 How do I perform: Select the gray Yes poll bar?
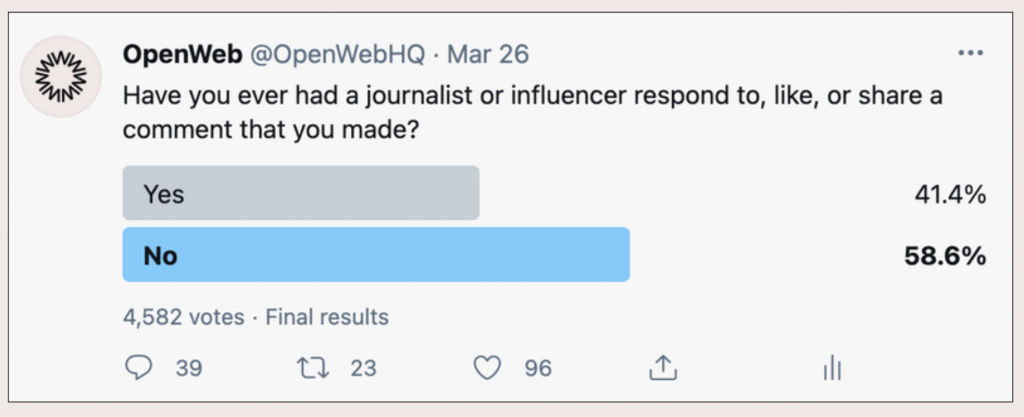click(300, 193)
